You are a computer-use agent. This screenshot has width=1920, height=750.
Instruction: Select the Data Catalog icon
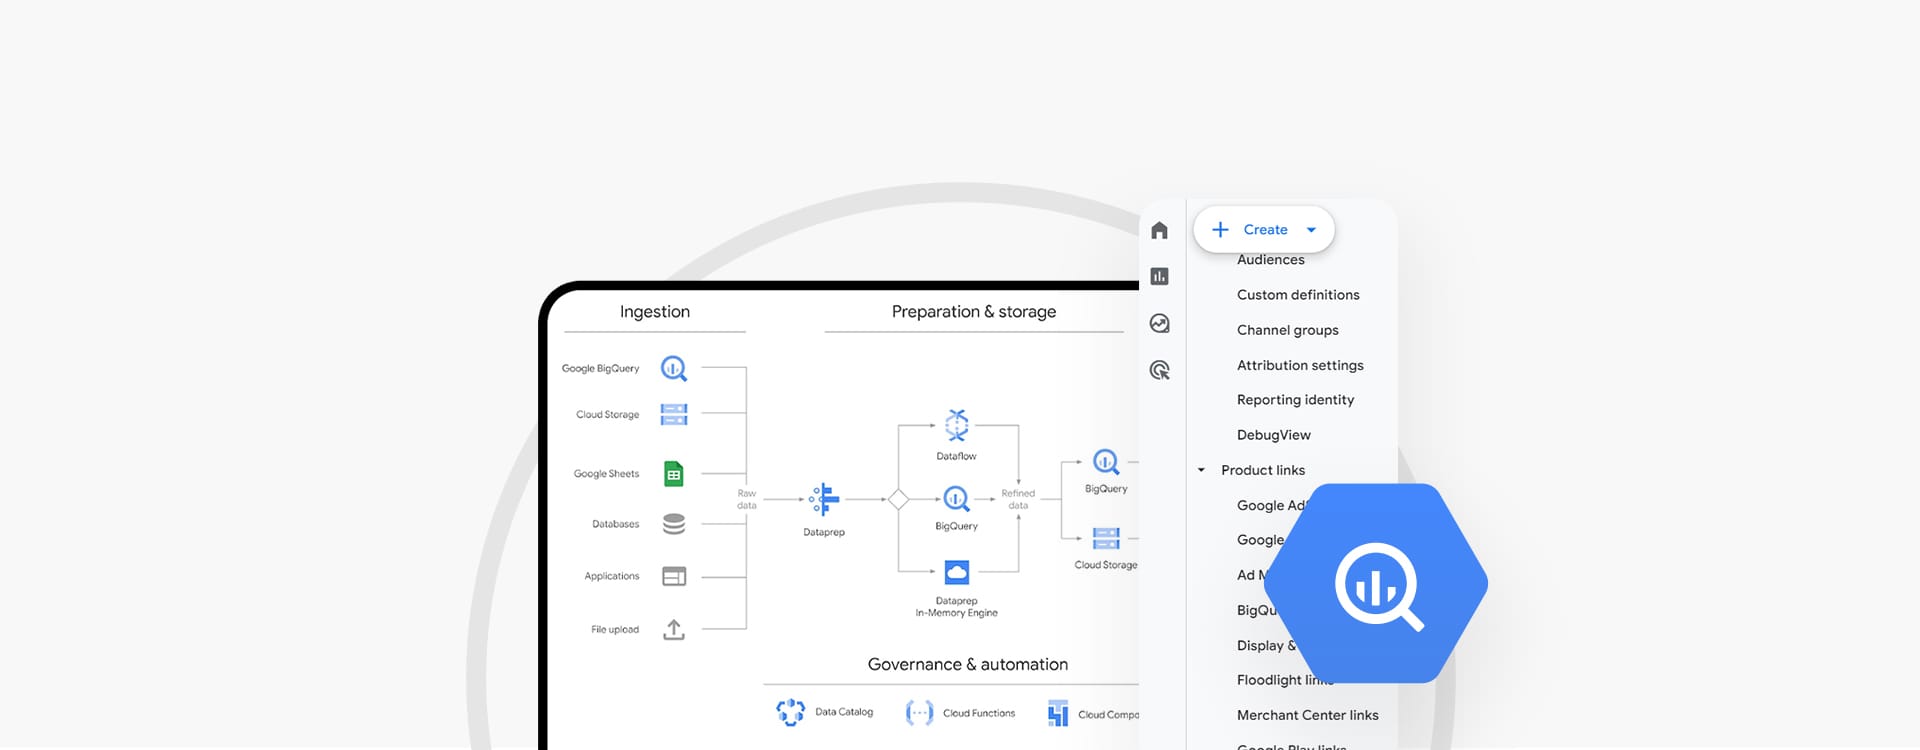coord(790,712)
